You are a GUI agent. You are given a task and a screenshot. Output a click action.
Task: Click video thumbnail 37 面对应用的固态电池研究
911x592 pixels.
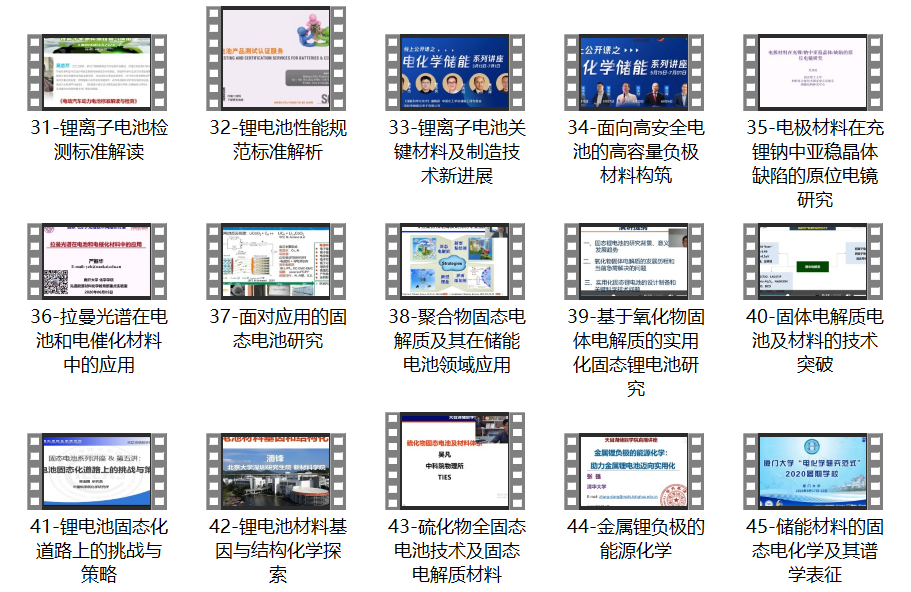[x=276, y=261]
